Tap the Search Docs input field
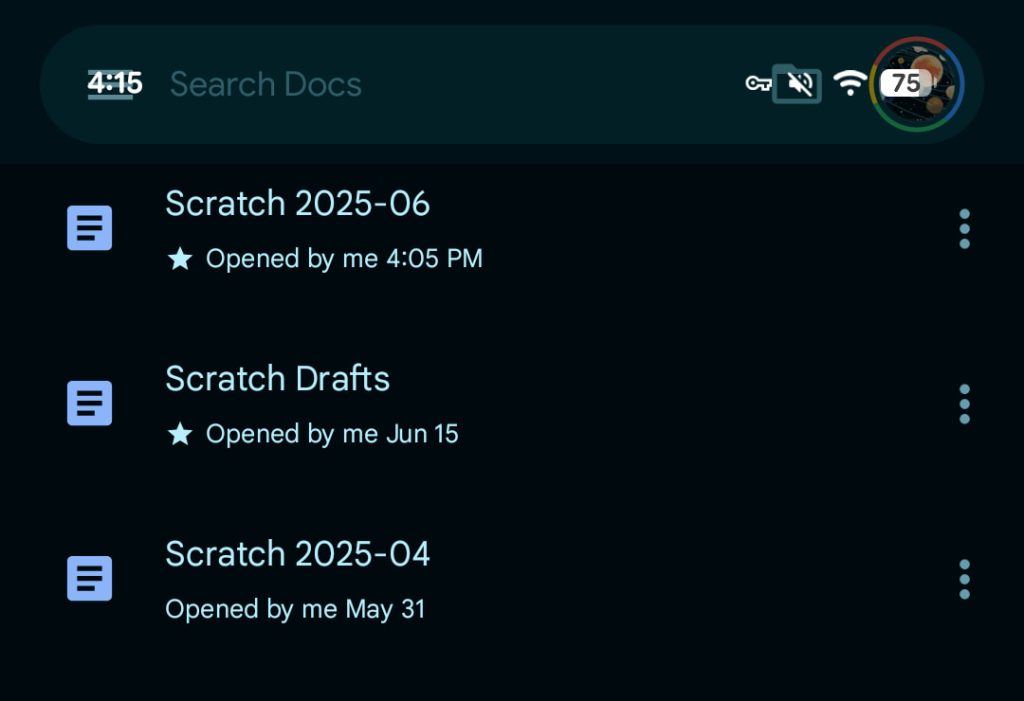 (x=265, y=84)
